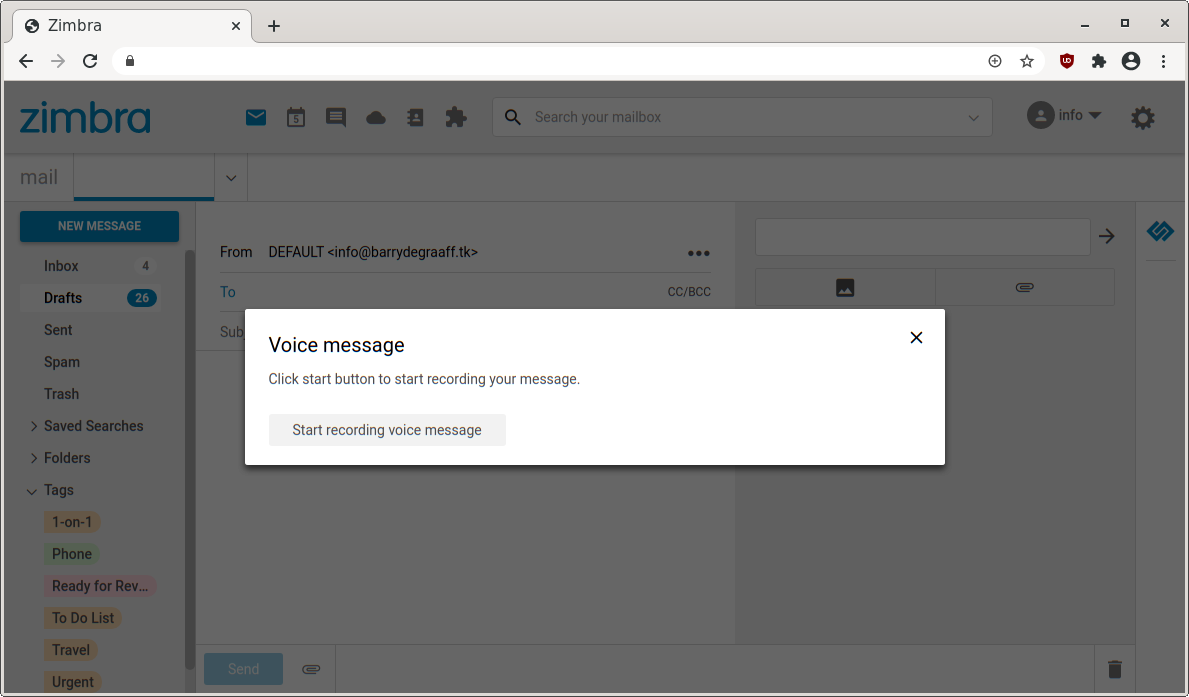
Task: Open Chrome three-dot menu
Action: click(x=1163, y=61)
